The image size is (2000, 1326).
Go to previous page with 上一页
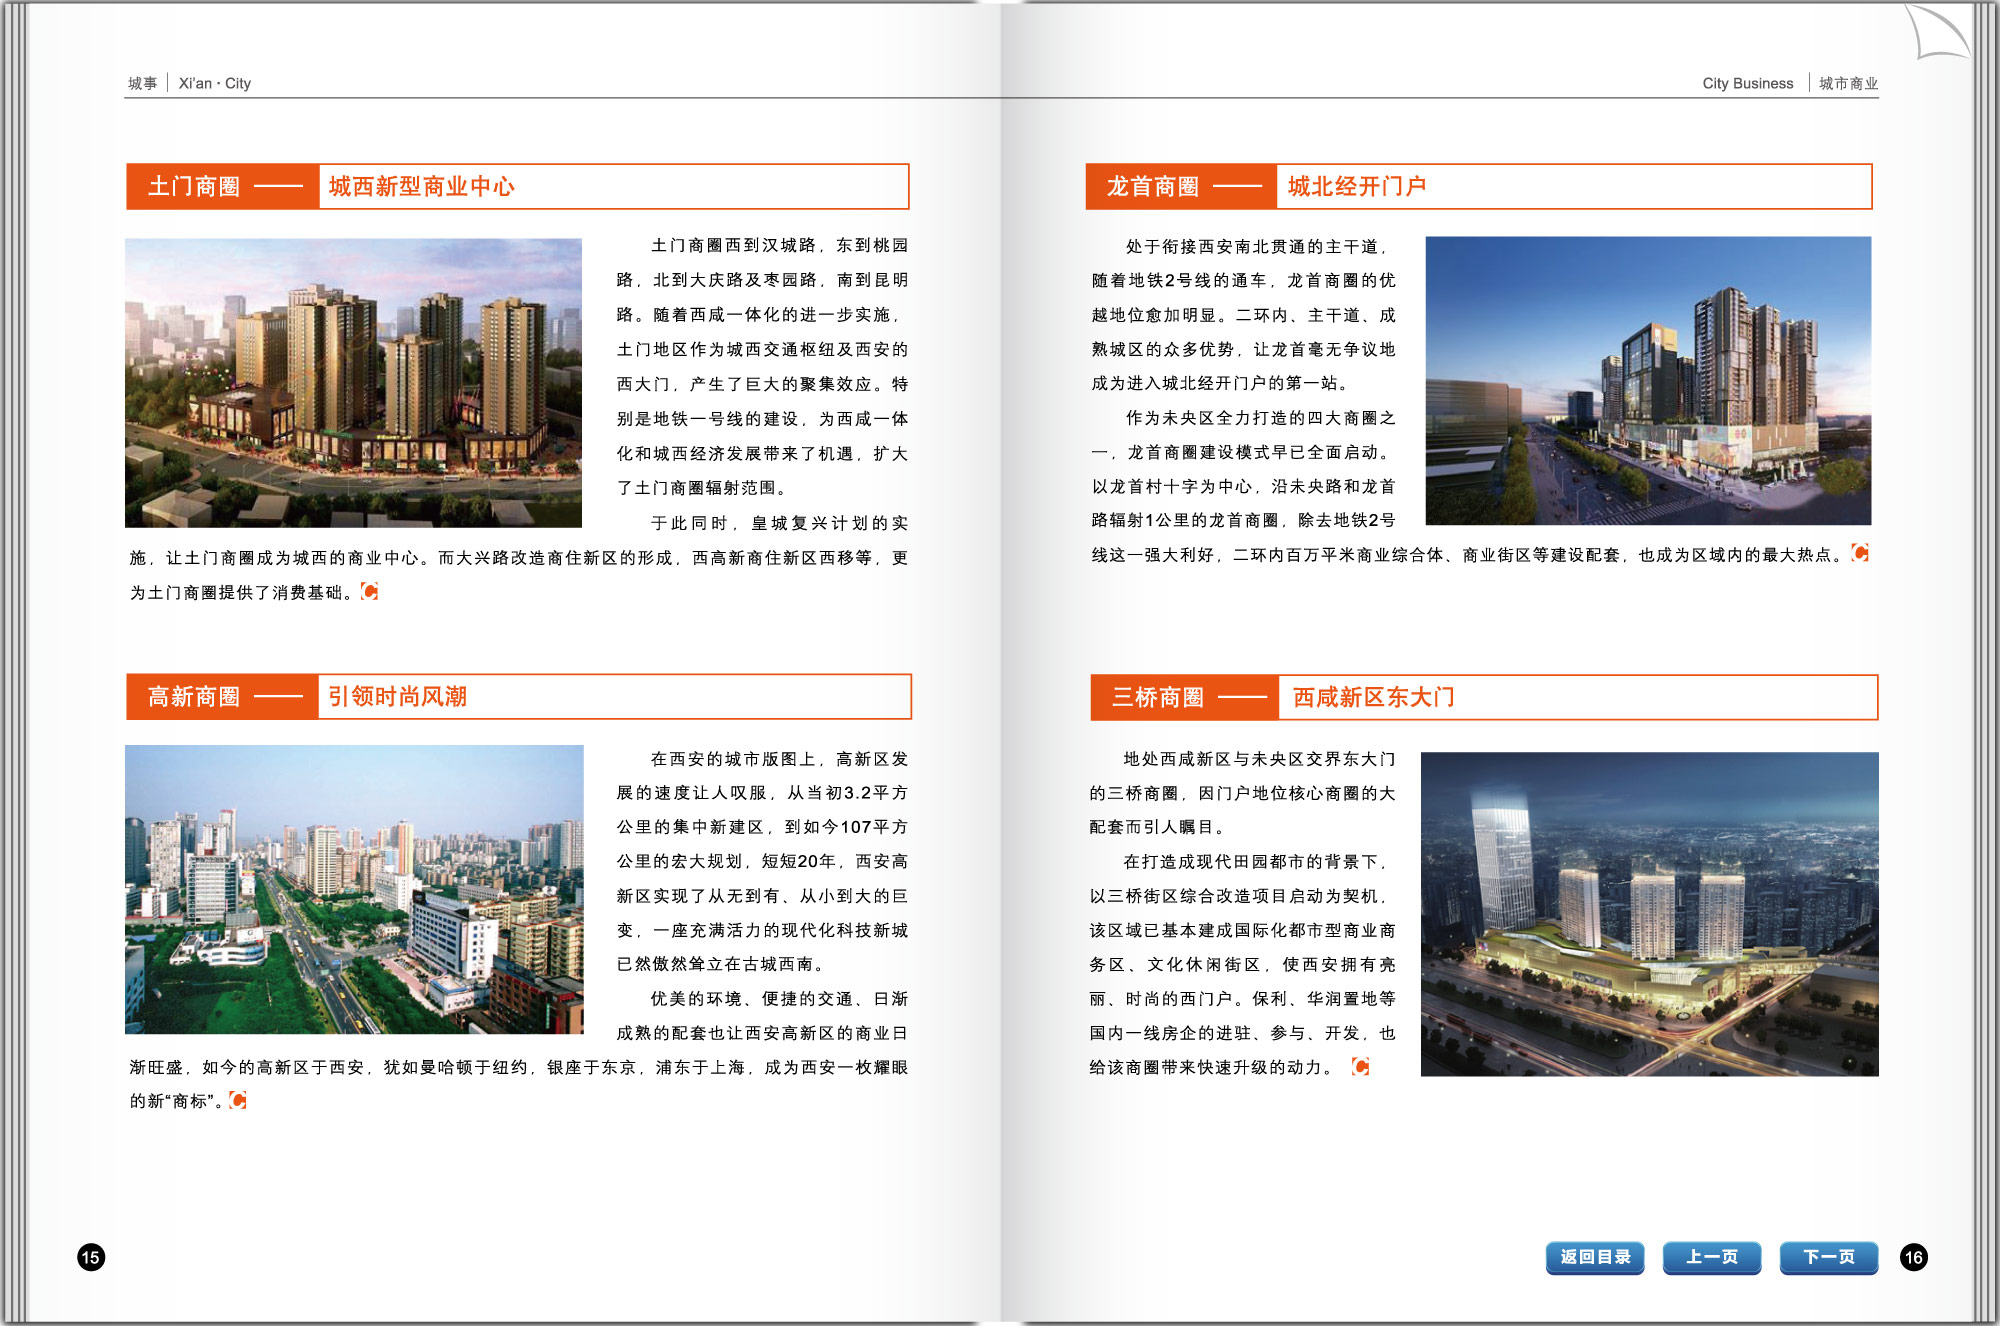[1711, 1257]
